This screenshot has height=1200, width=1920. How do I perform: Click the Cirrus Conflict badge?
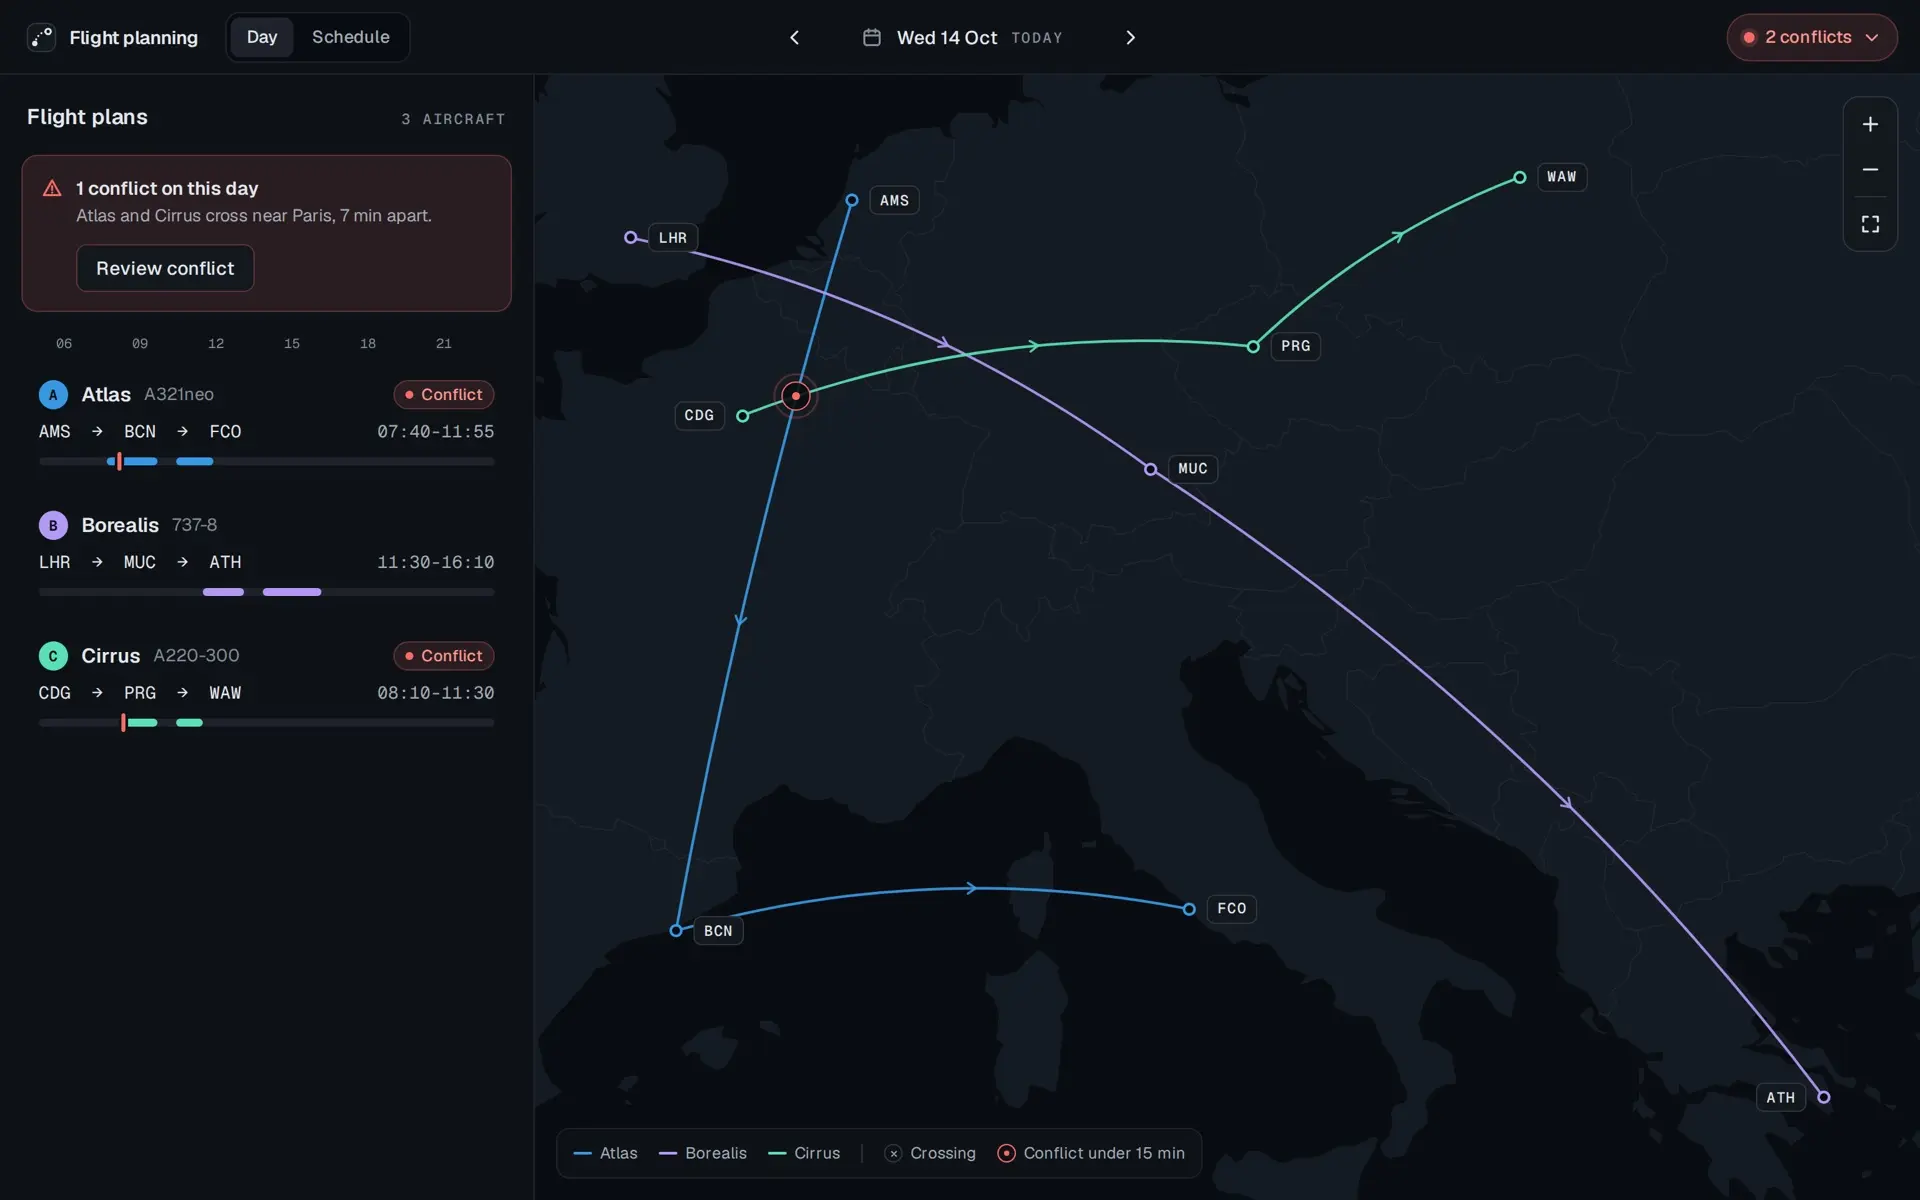(x=444, y=656)
